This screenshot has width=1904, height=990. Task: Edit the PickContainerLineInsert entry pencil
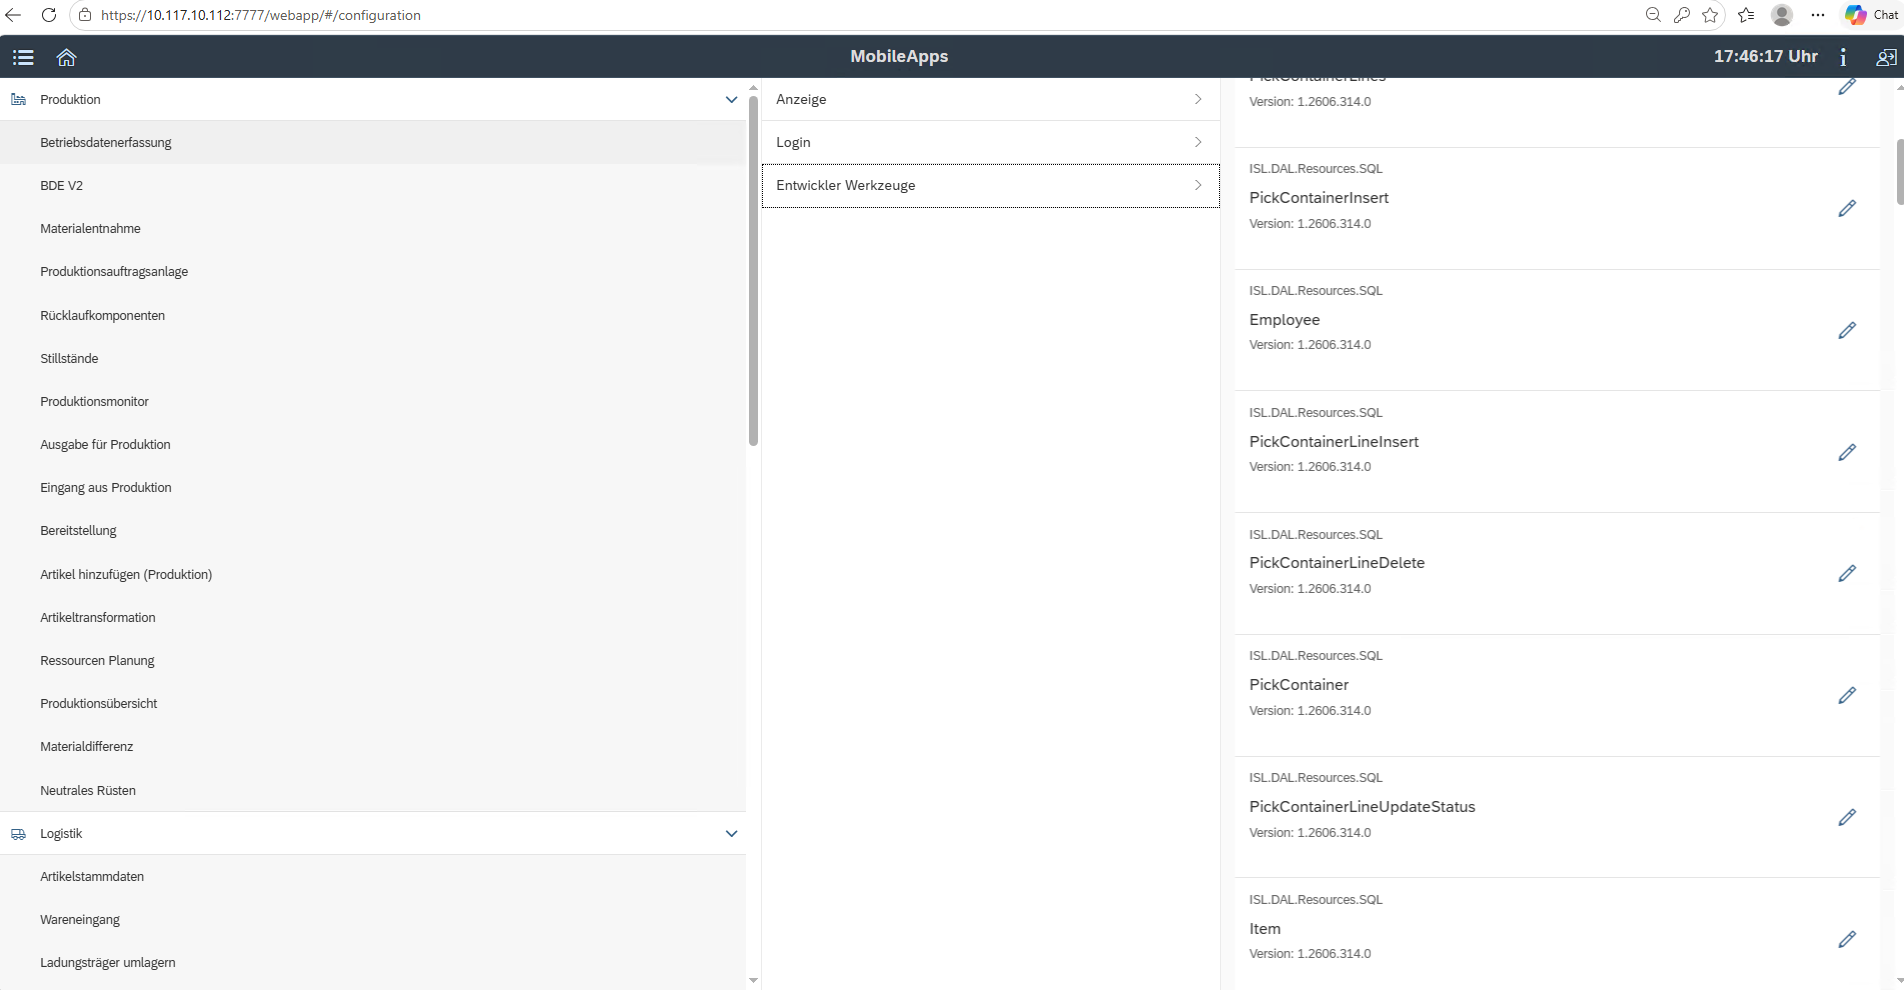click(x=1847, y=453)
